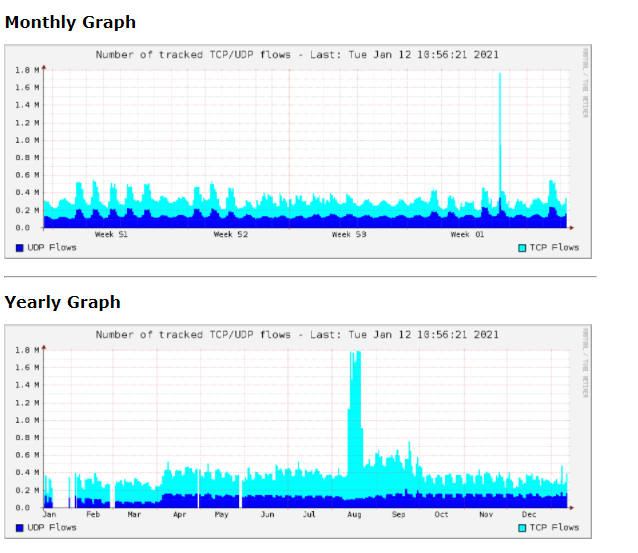Screen dimensions: 638x553
Task: Click the yearly graph's title text
Action: [x=297, y=335]
